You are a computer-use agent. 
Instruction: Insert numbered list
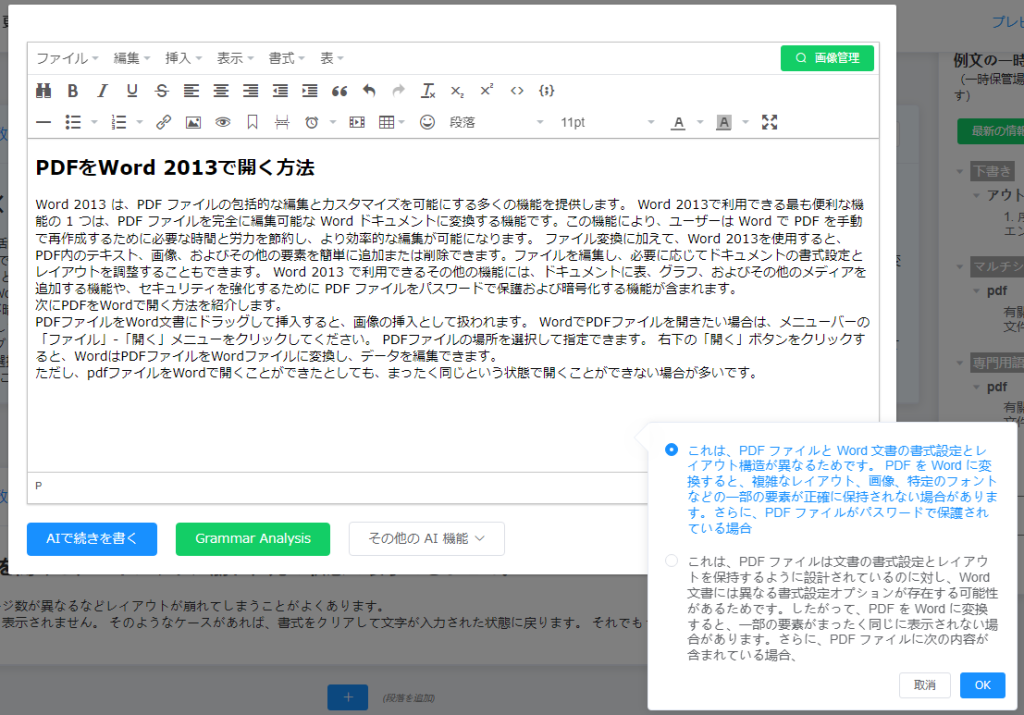(119, 122)
